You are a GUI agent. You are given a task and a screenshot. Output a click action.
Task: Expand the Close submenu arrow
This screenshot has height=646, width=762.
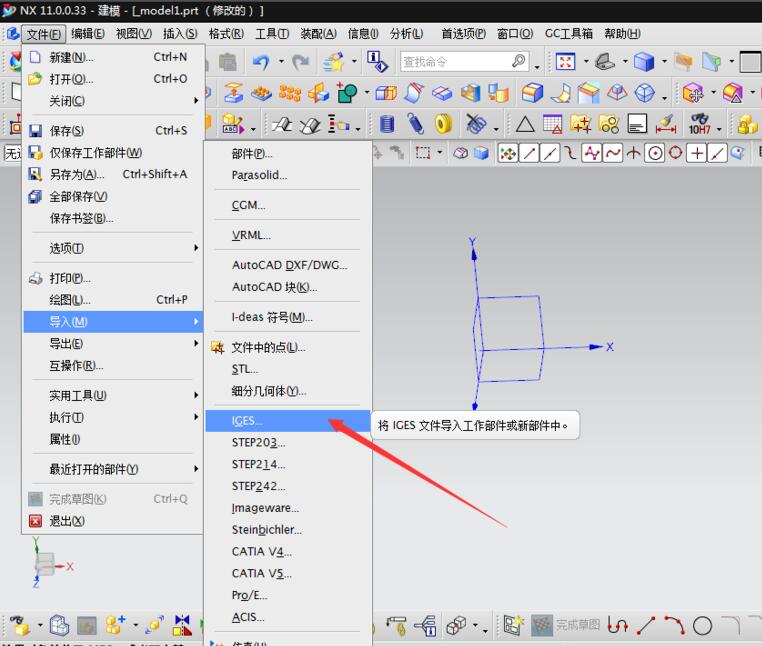point(196,101)
